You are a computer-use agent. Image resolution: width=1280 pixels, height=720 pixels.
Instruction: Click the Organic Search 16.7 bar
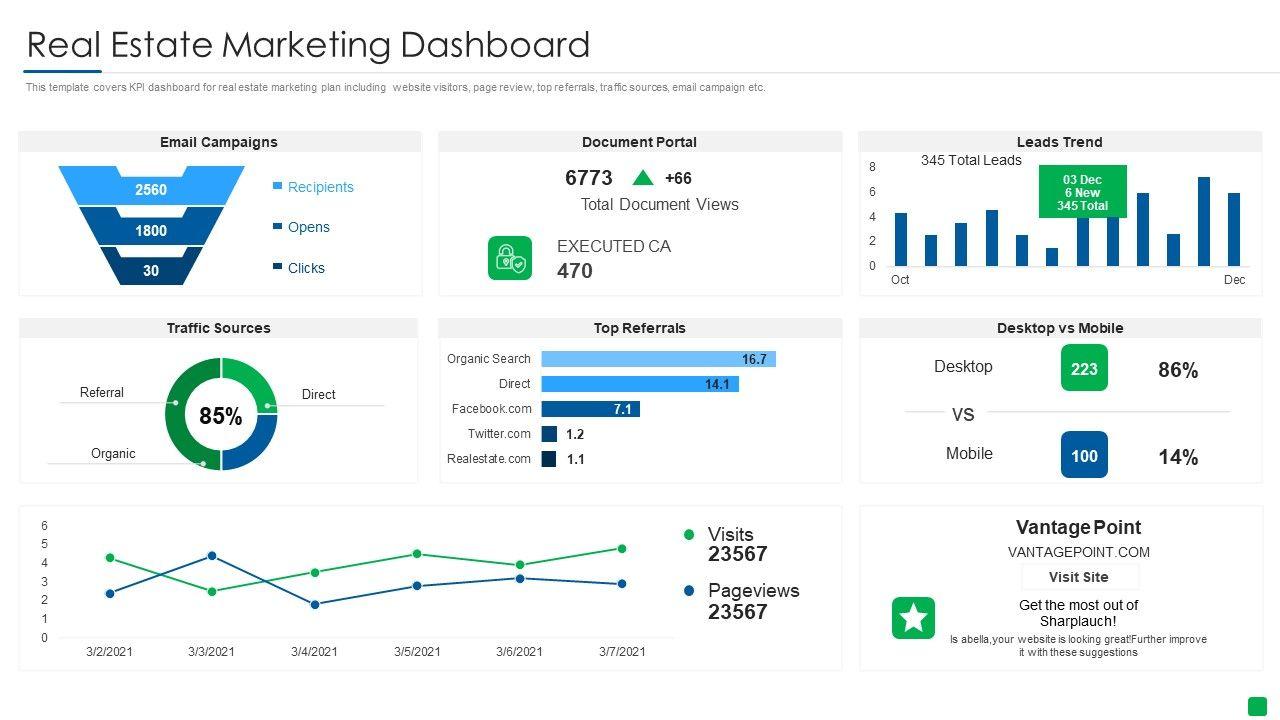pyautogui.click(x=658, y=359)
